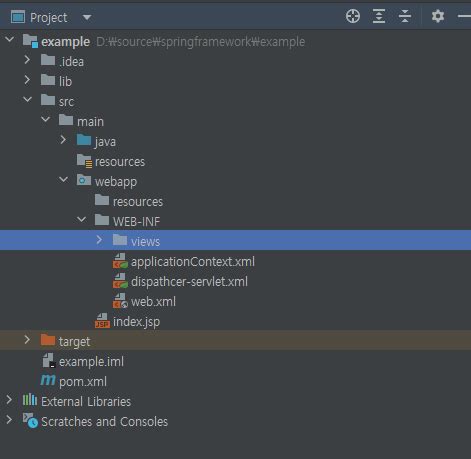Click the Scratches and Consoles icon
Image resolution: width=471 pixels, height=459 pixels.
tap(30, 421)
